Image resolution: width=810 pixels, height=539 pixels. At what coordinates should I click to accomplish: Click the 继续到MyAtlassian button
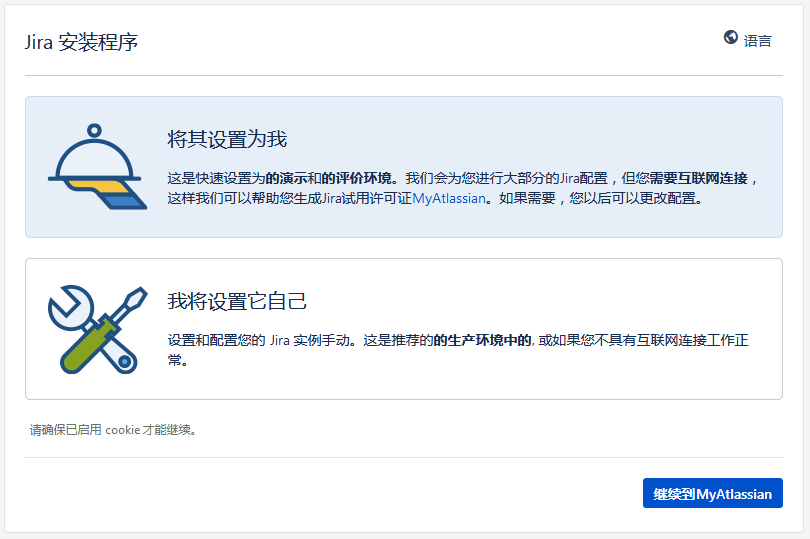(712, 493)
